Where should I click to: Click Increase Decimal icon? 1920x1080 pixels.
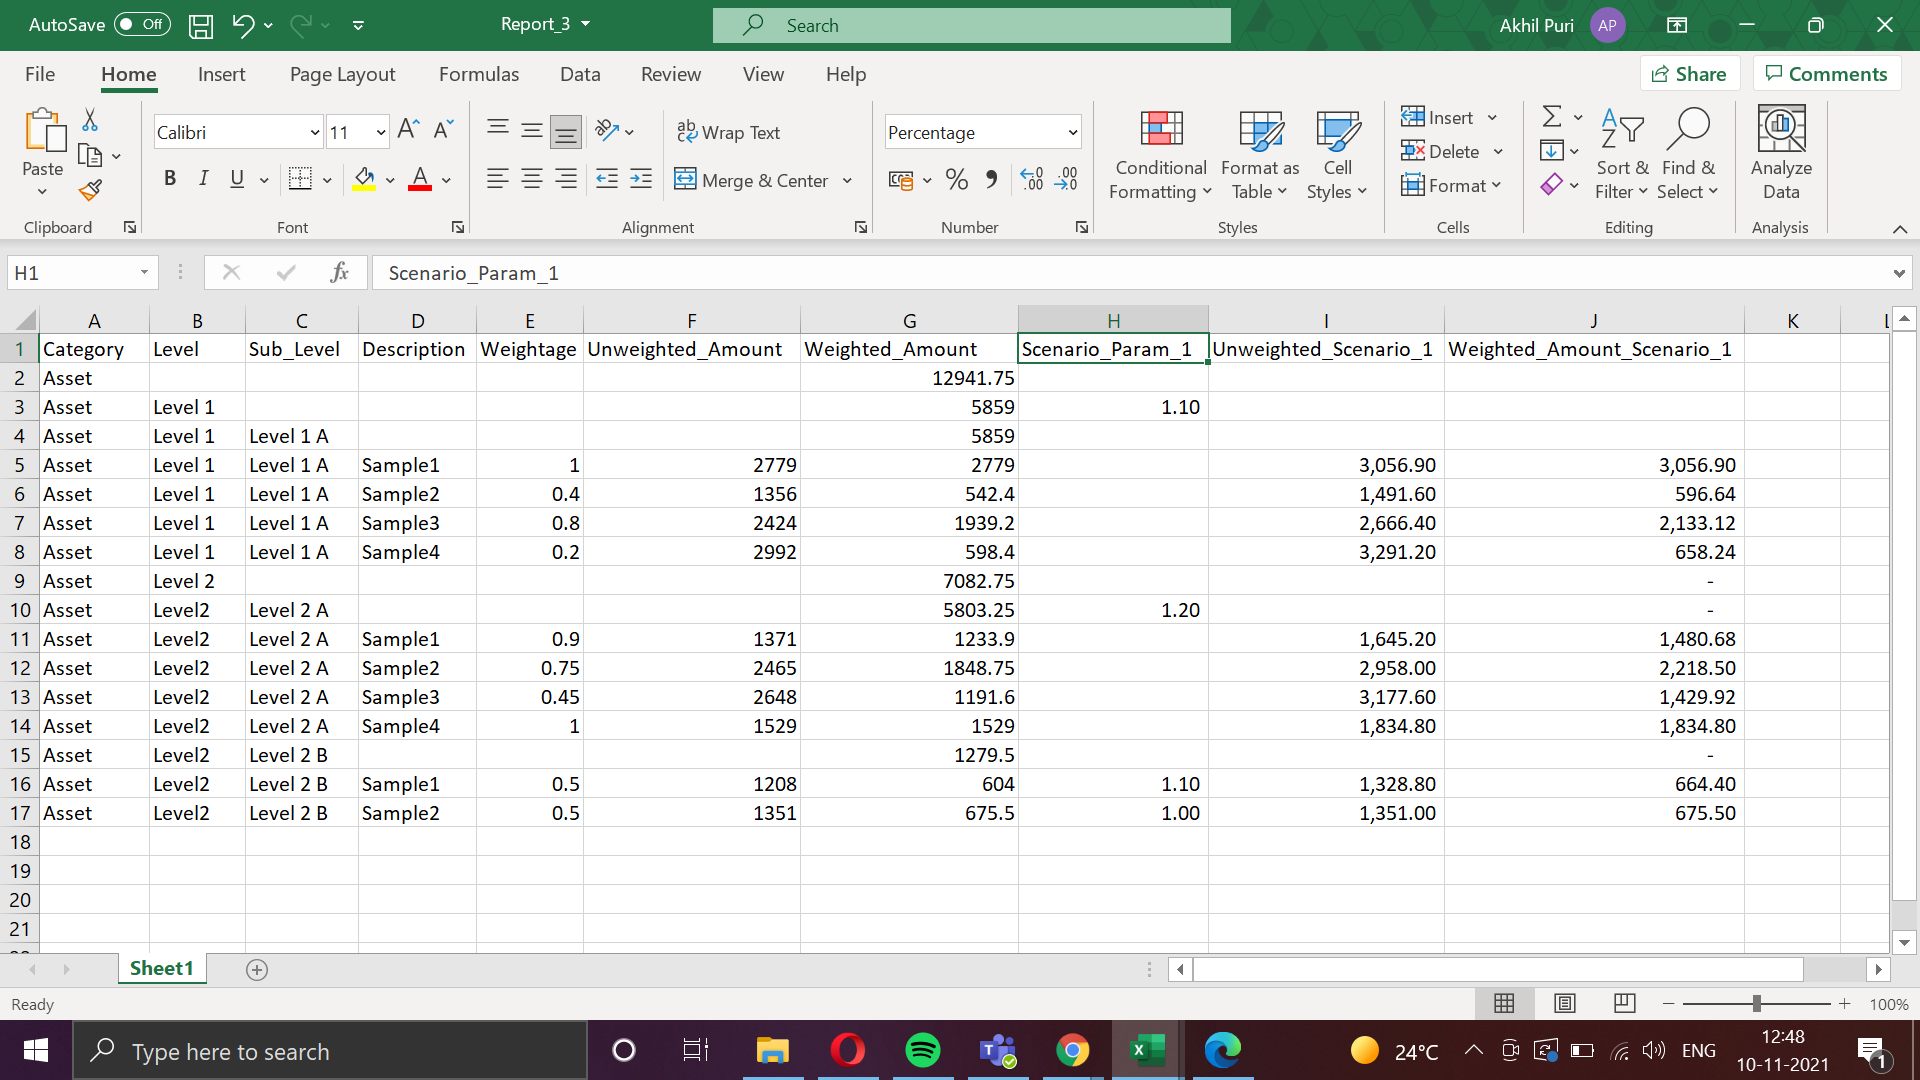[x=1032, y=180]
